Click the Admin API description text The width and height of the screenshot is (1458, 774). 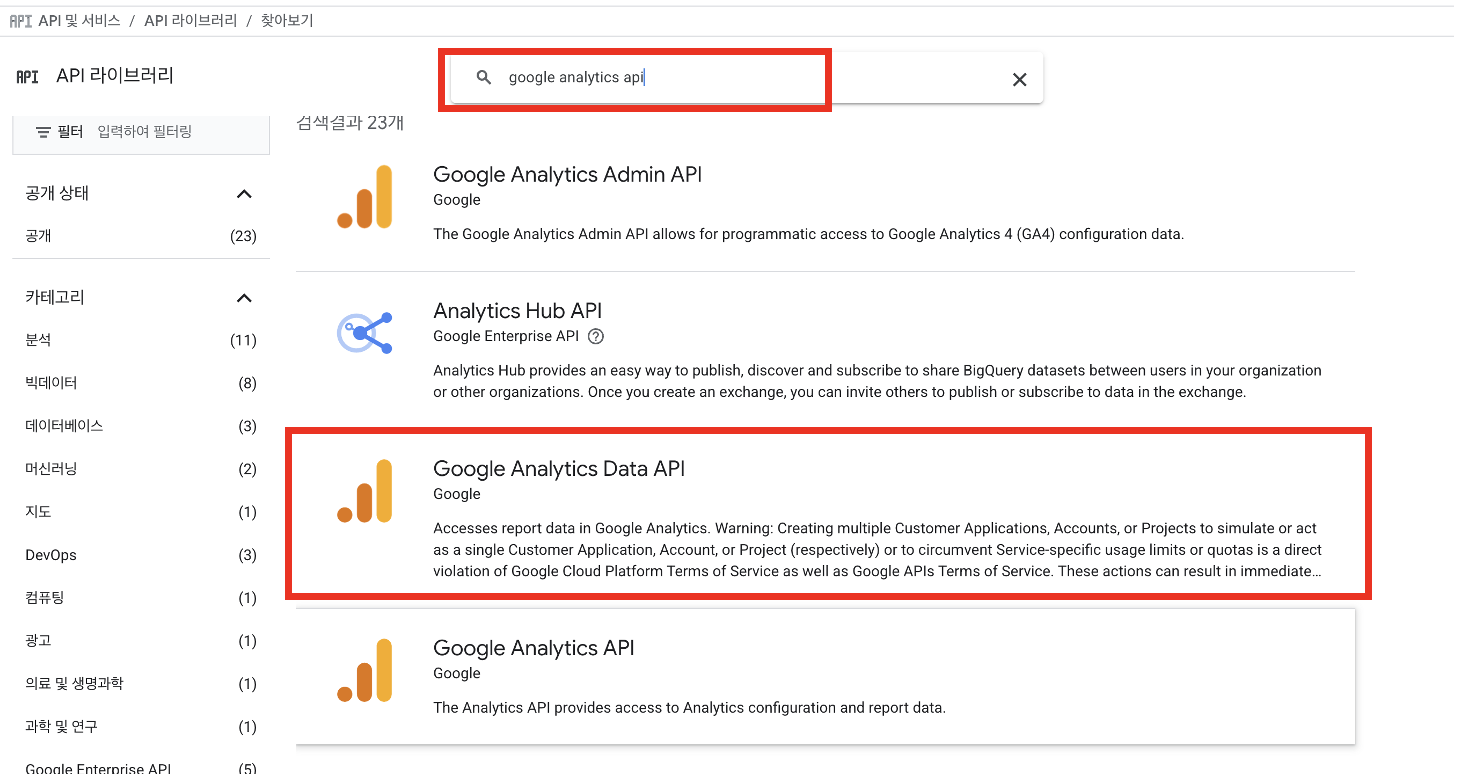(x=808, y=234)
